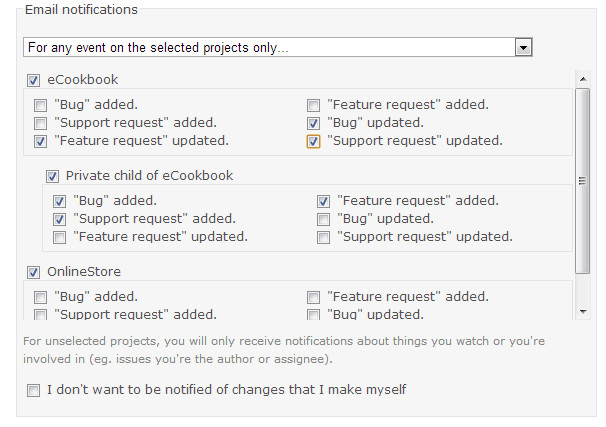Enable "Bug" added under OnlineStore

(x=41, y=297)
